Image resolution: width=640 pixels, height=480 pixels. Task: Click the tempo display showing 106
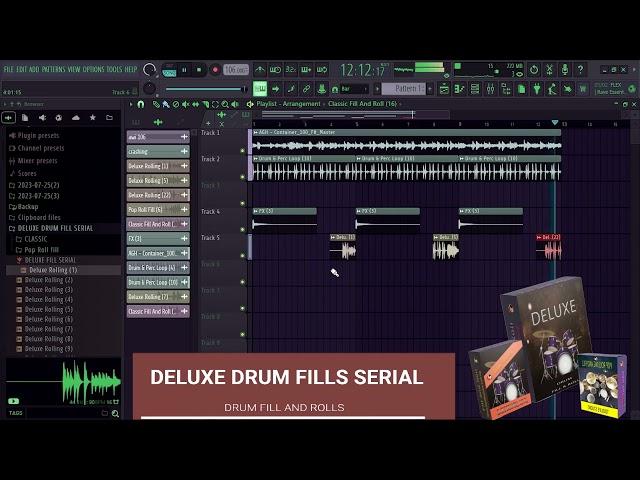(236, 70)
